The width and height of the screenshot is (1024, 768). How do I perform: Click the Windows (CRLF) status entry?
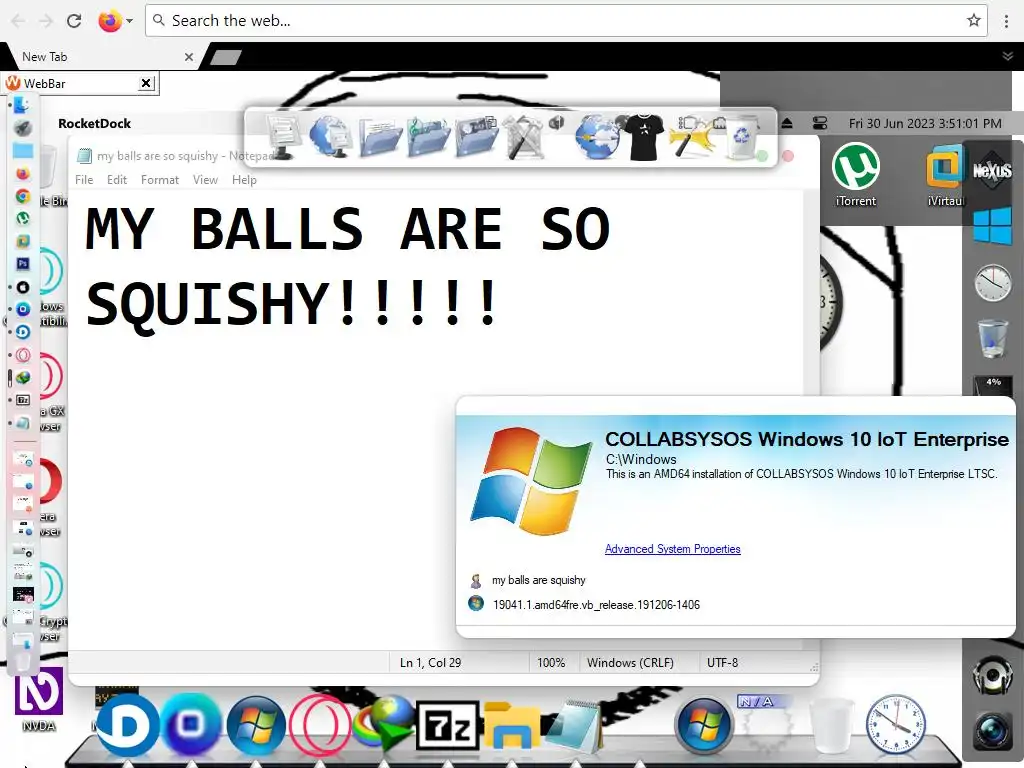[630, 663]
